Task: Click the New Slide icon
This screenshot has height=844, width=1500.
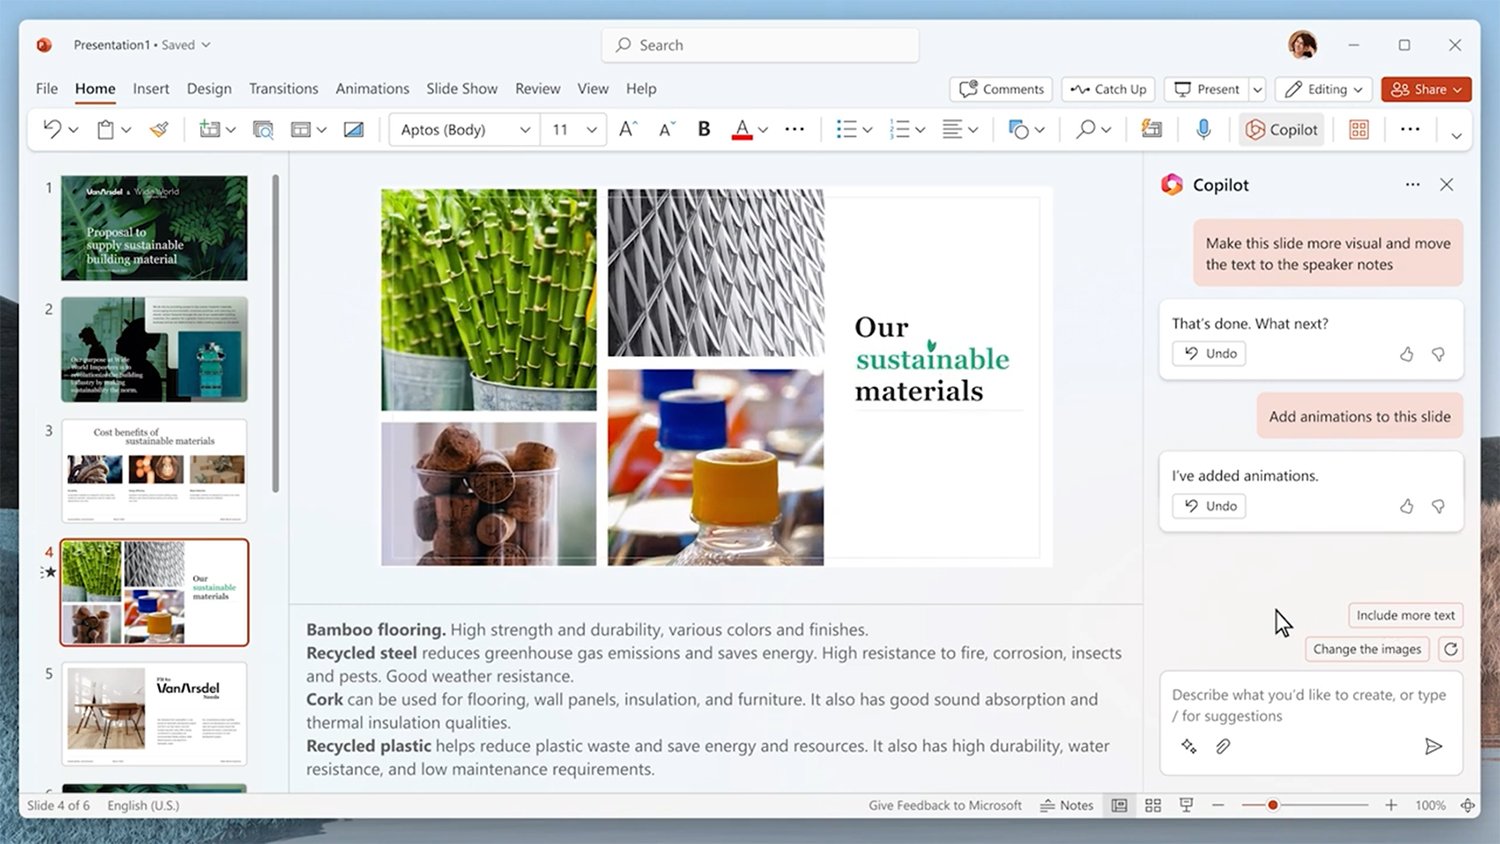Action: [x=209, y=129]
